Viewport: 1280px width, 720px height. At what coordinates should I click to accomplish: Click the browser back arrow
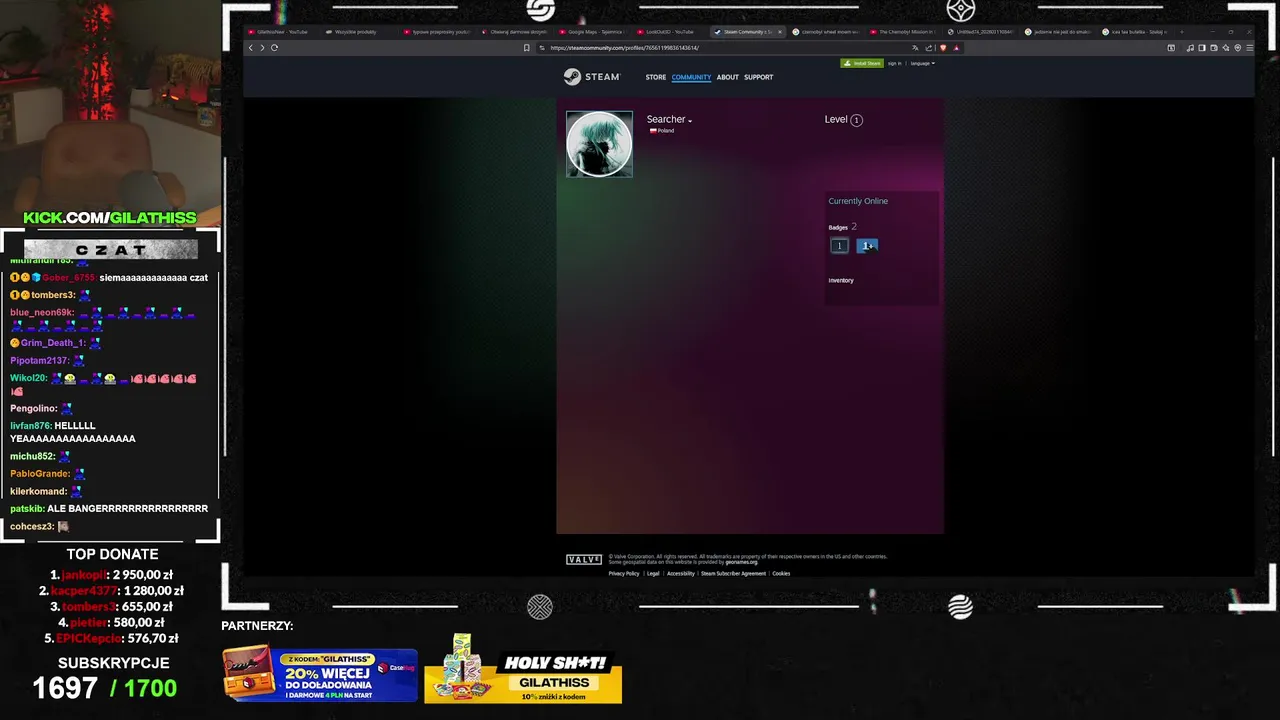click(251, 47)
